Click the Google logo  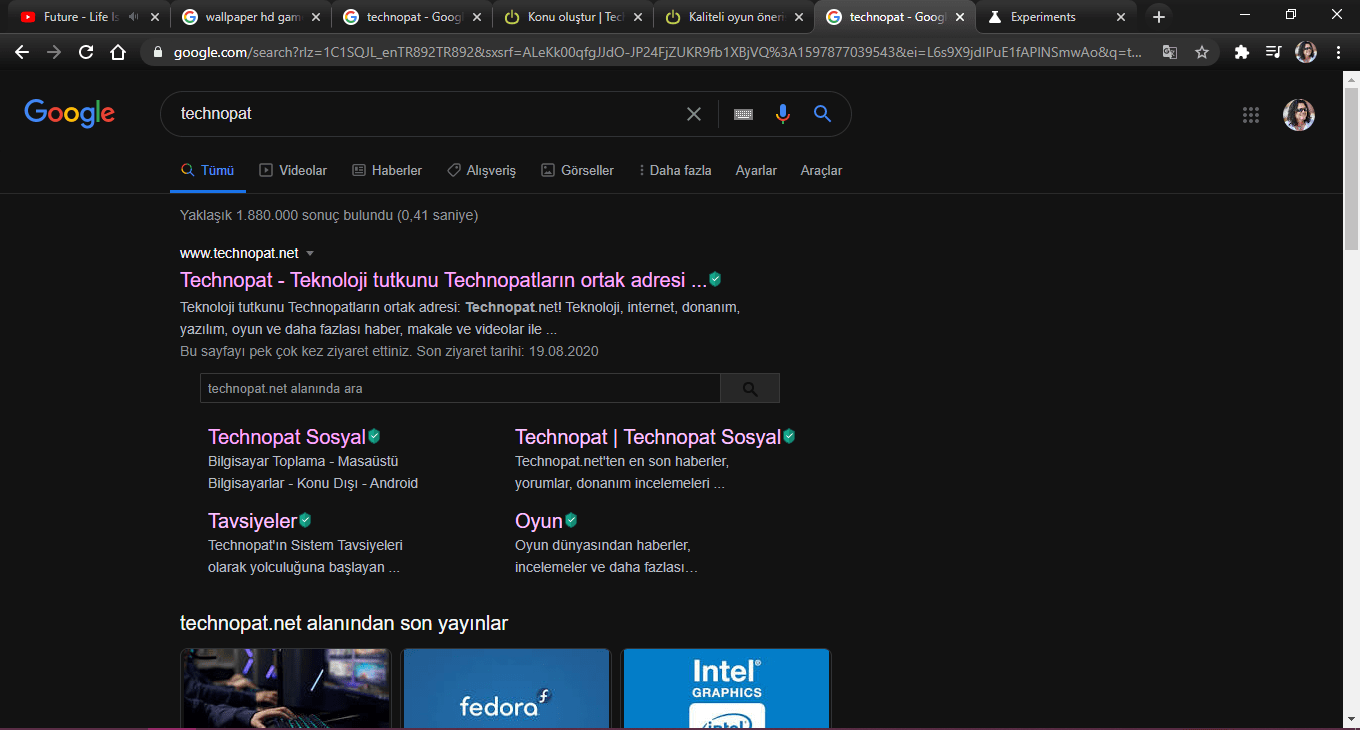point(70,113)
